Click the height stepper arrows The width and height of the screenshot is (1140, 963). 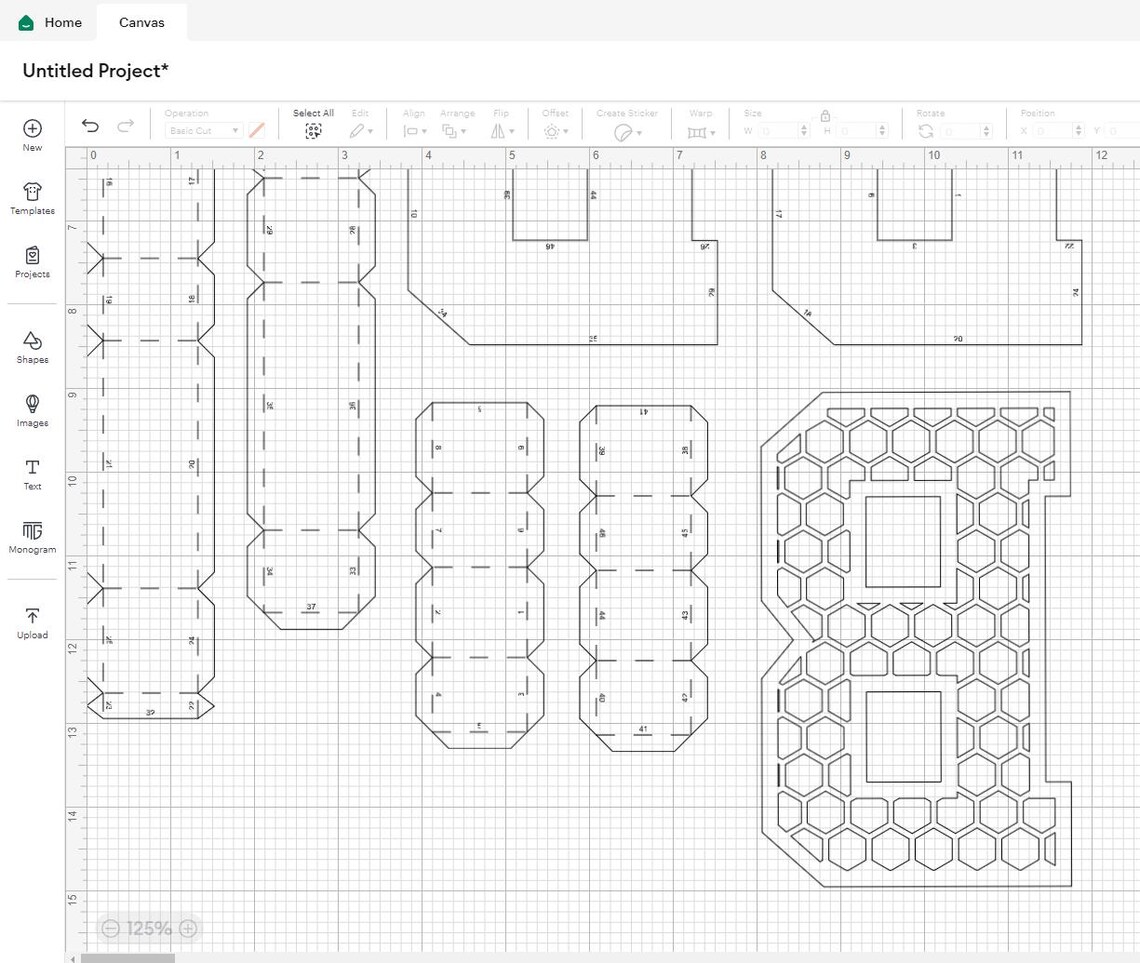coord(883,131)
